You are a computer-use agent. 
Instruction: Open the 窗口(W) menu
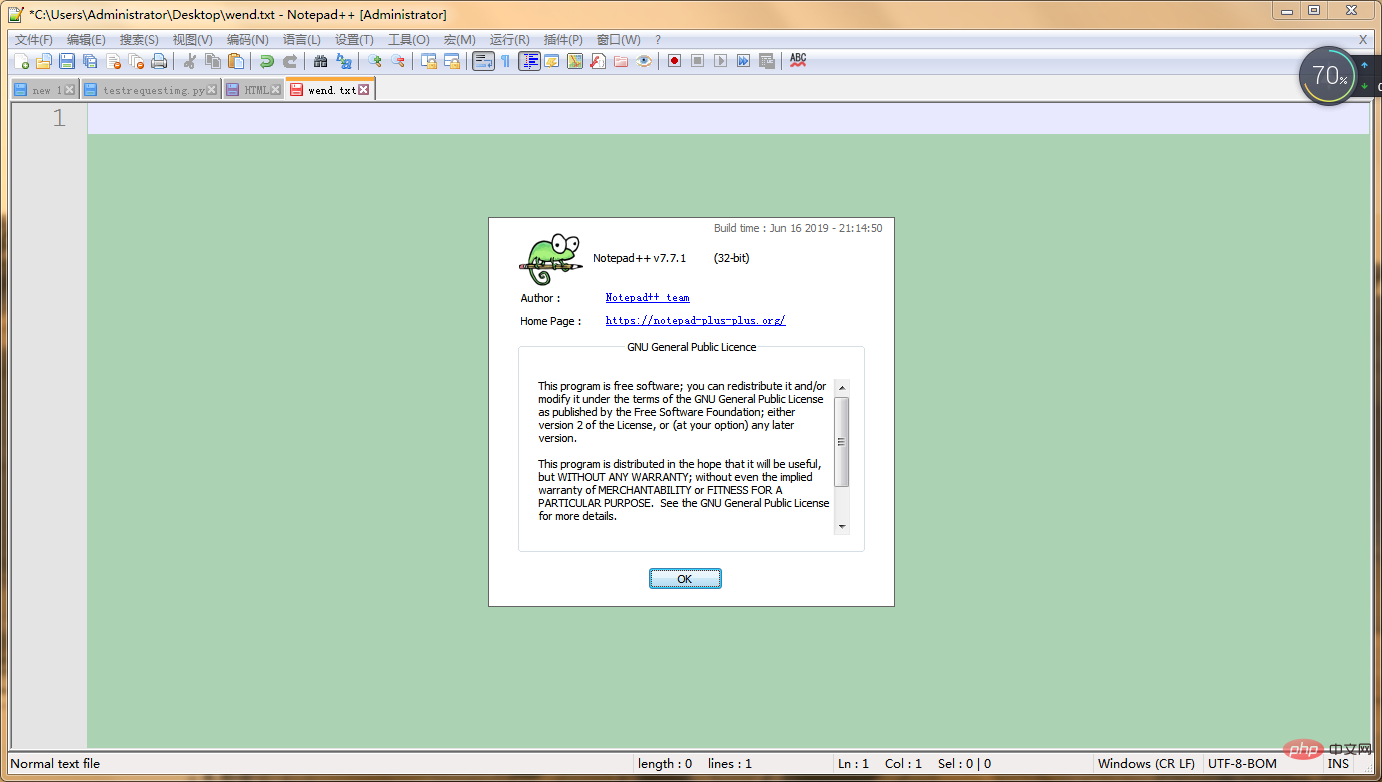click(x=618, y=40)
